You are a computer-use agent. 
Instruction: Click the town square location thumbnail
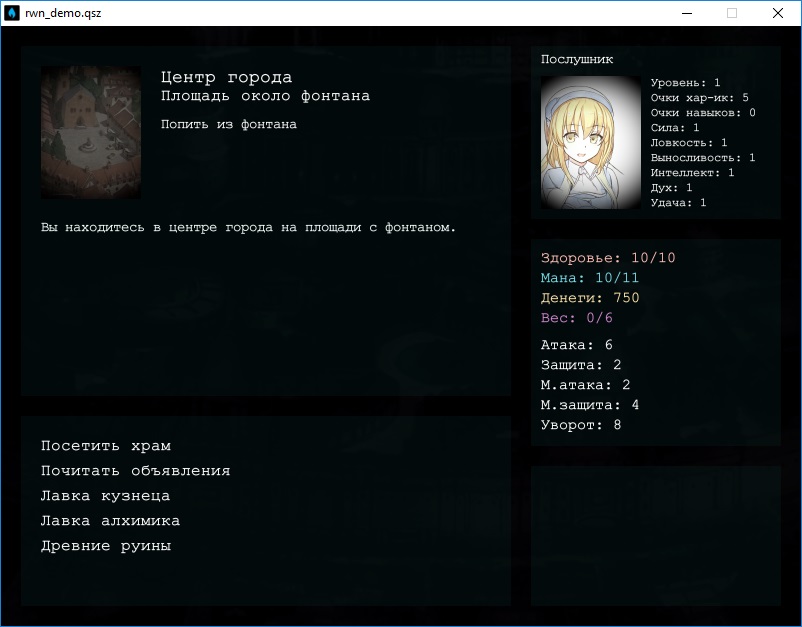[x=91, y=132]
